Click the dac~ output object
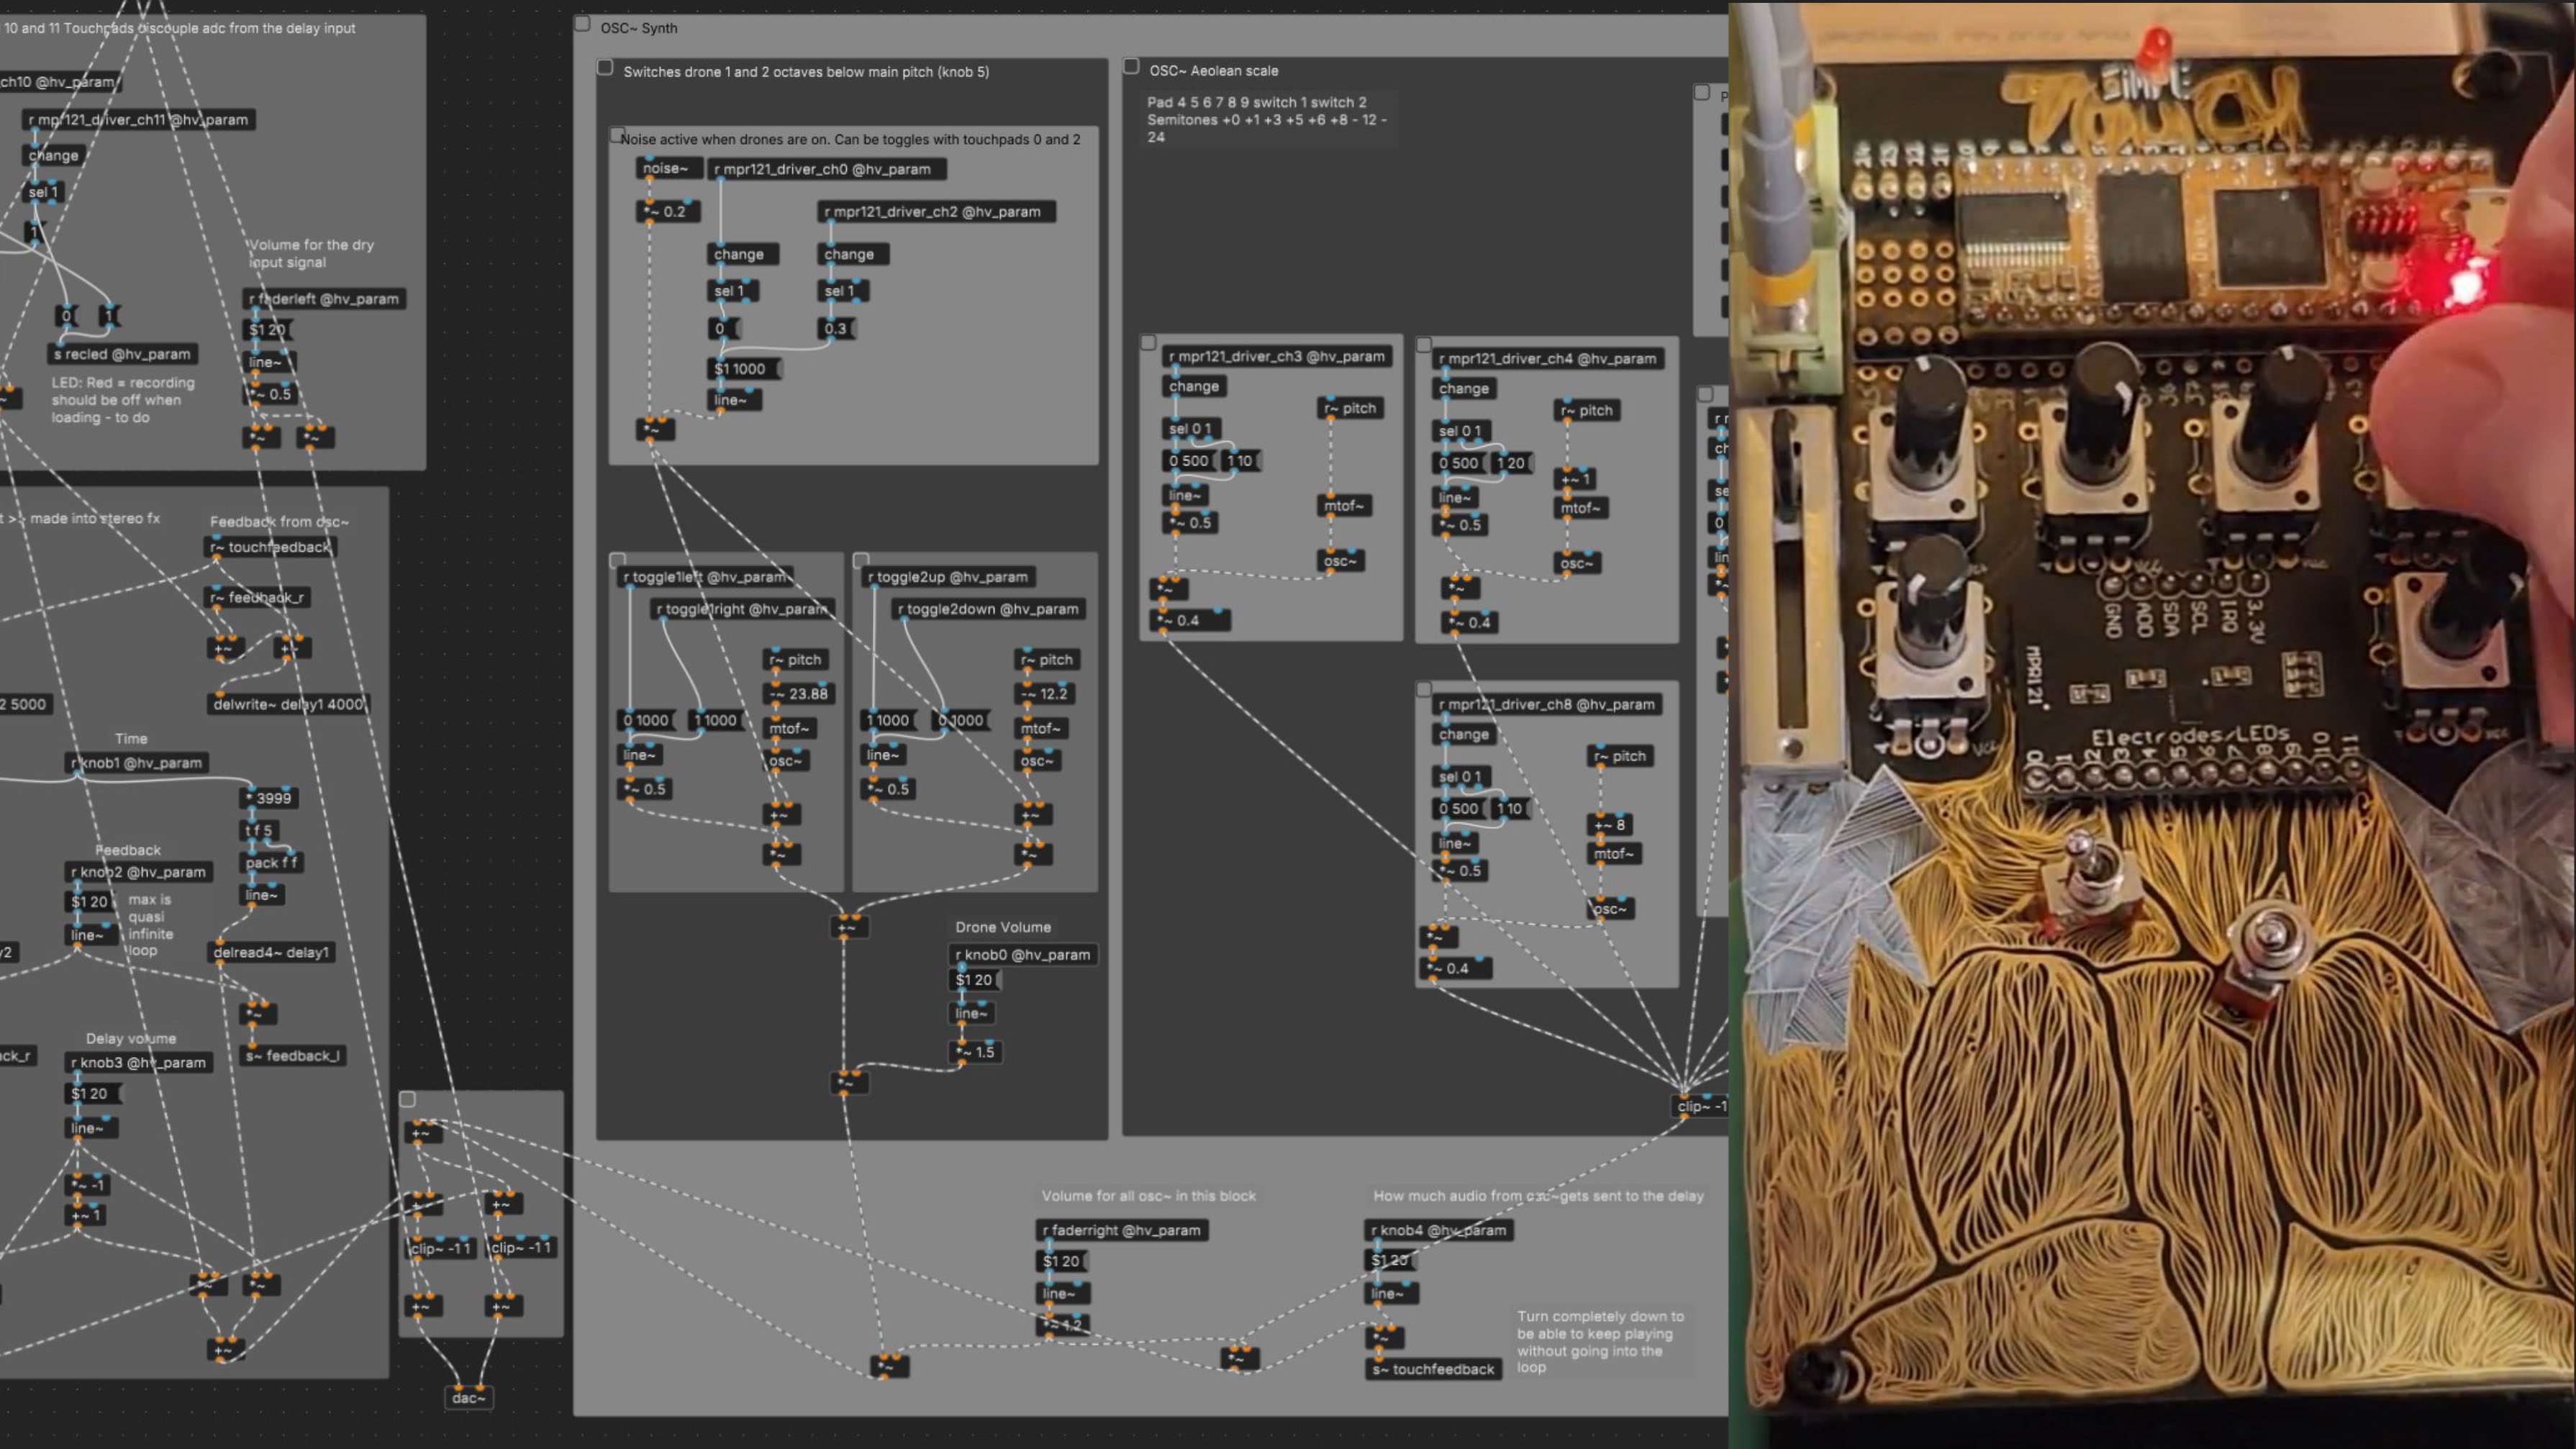 point(468,1397)
